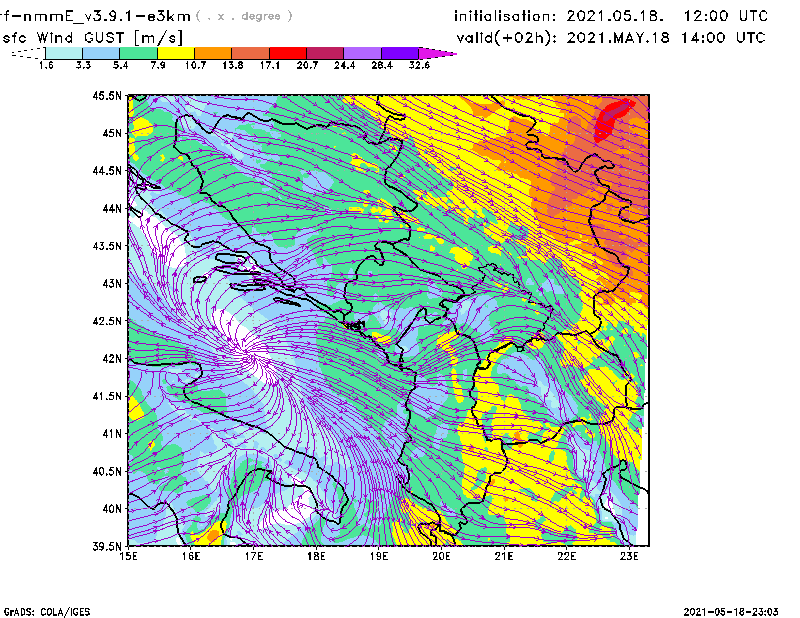800x618 pixels.
Task: Click the light cyan 1.6–3.3 legend swatch
Action: coord(64,53)
